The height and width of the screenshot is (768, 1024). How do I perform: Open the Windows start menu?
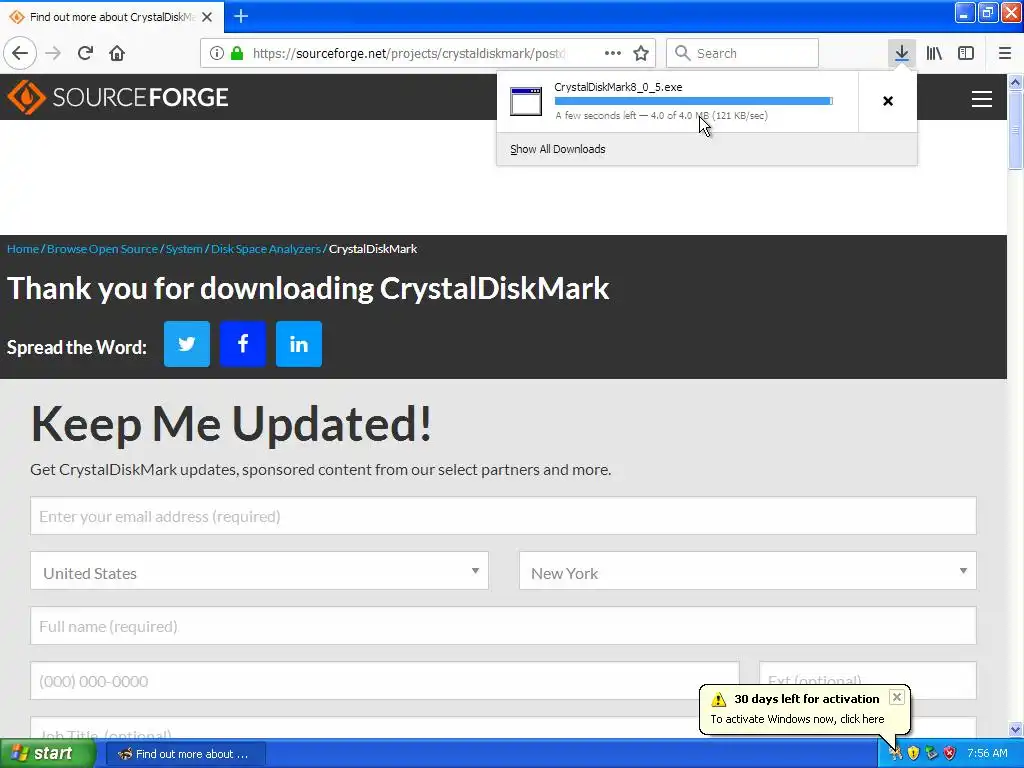coord(46,754)
